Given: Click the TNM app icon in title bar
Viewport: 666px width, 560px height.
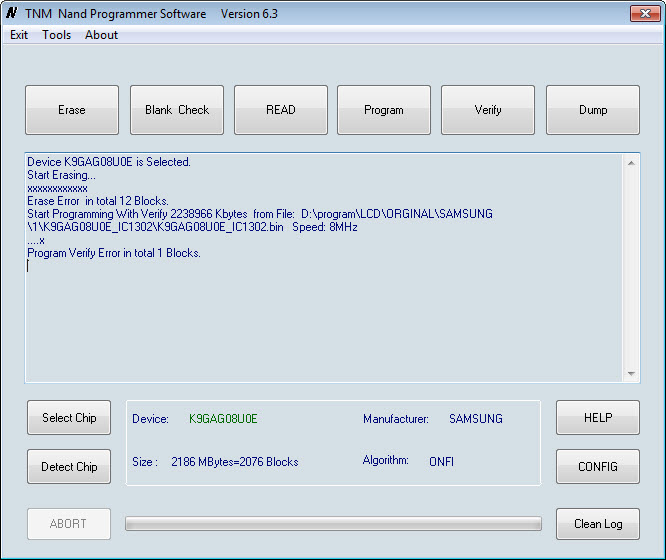Looking at the screenshot, I should [x=11, y=13].
